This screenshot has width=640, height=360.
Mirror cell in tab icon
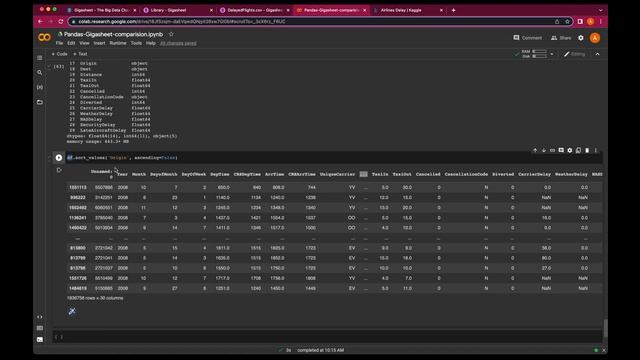click(578, 151)
